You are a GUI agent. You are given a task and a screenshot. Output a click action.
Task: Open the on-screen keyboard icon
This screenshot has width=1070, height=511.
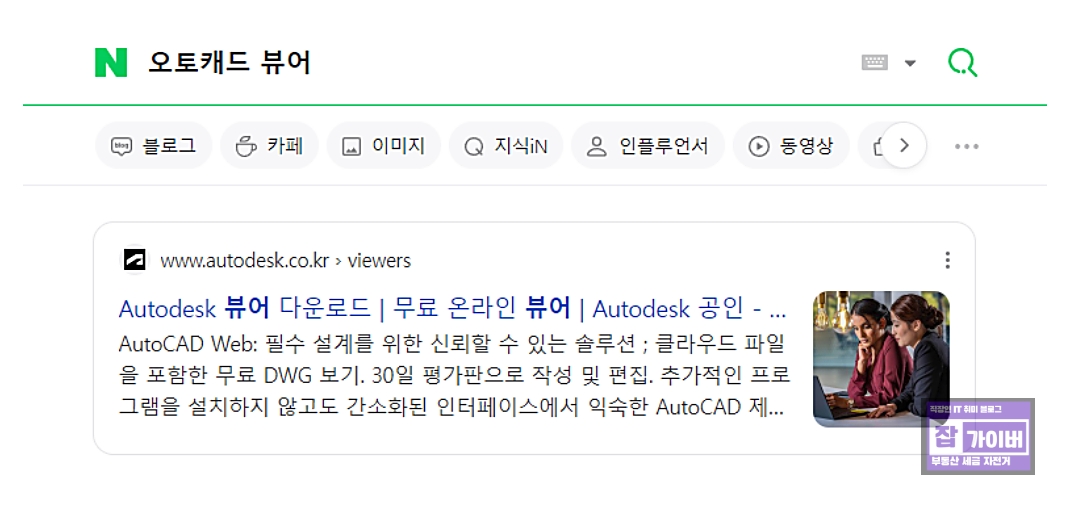[874, 63]
